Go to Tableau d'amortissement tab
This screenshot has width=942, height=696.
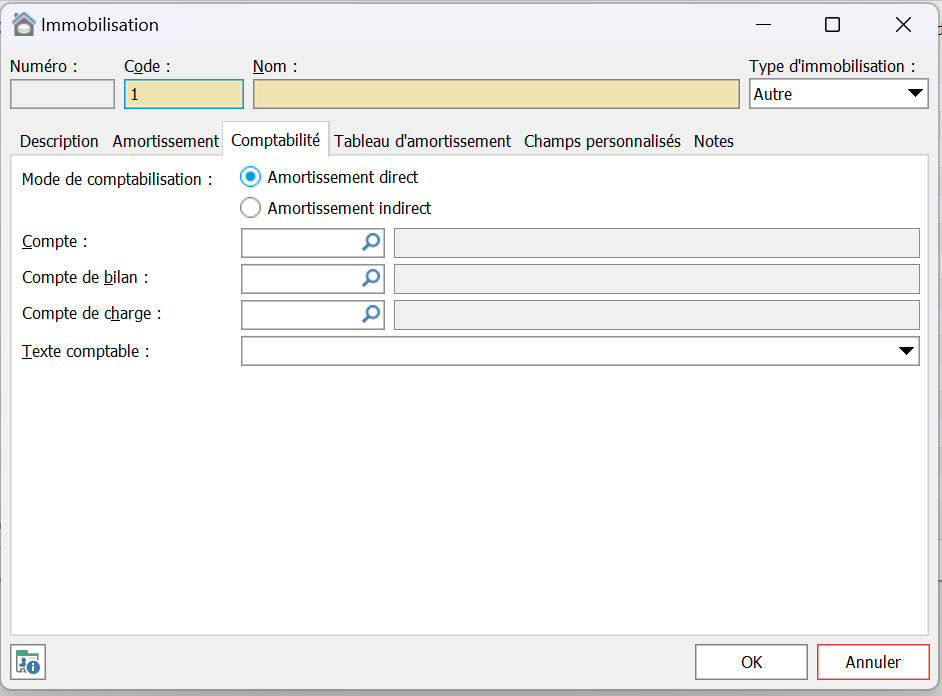422,141
